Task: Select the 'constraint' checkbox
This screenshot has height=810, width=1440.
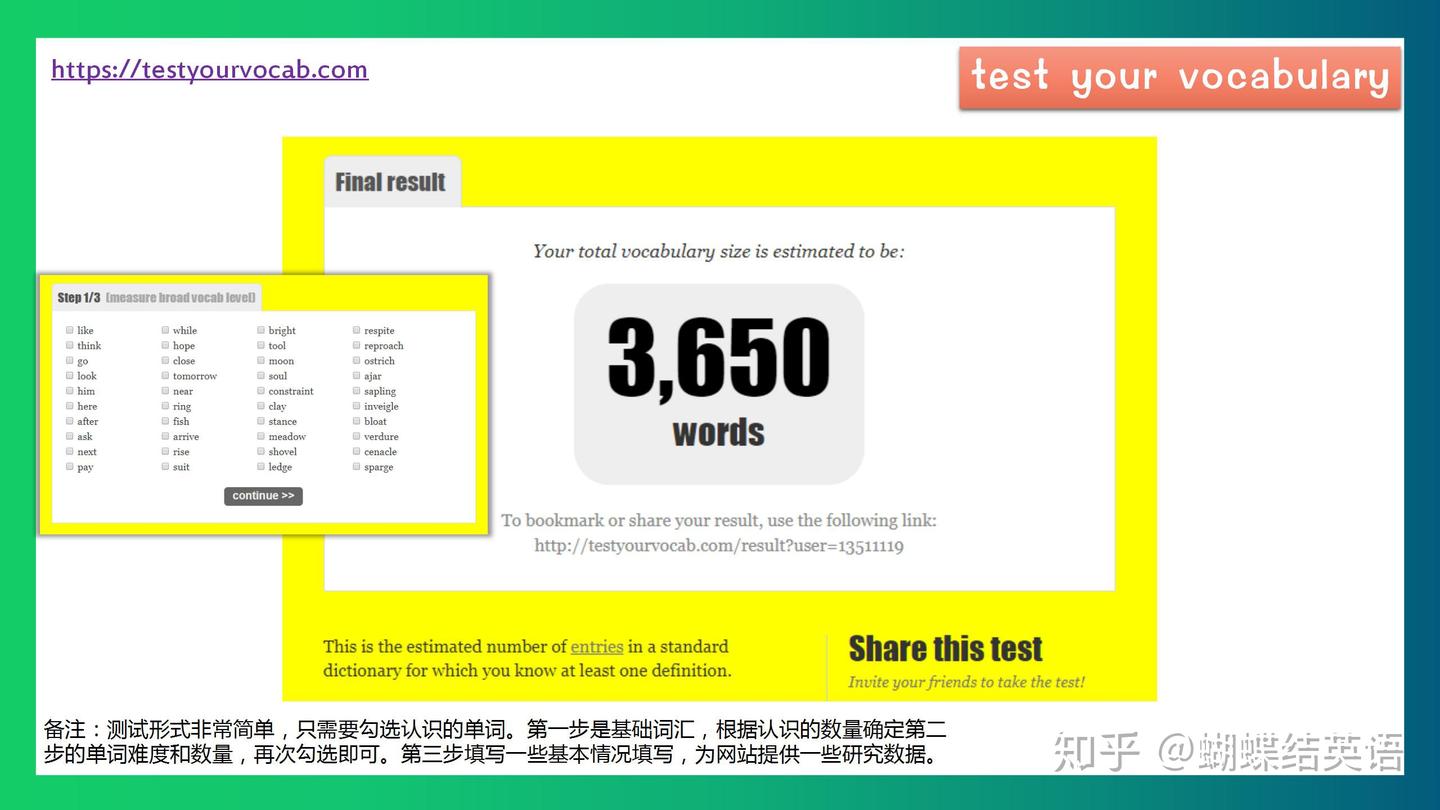Action: coord(261,391)
